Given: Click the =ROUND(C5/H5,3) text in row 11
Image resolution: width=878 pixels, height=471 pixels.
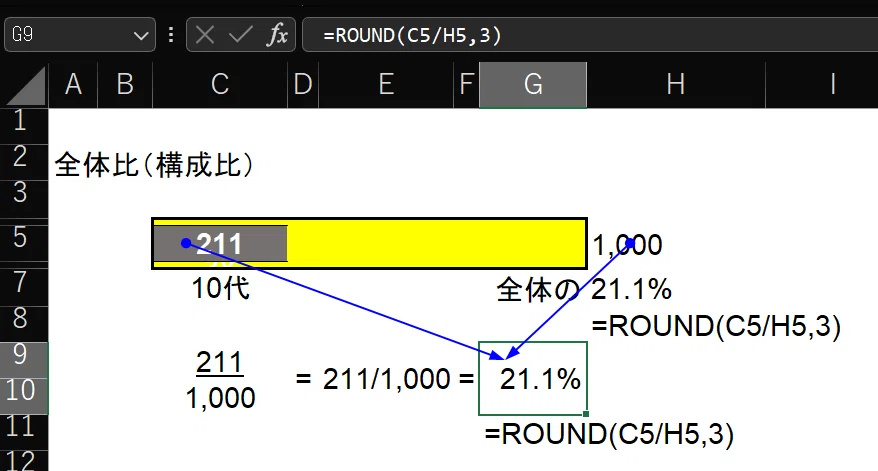Looking at the screenshot, I should coord(609,435).
